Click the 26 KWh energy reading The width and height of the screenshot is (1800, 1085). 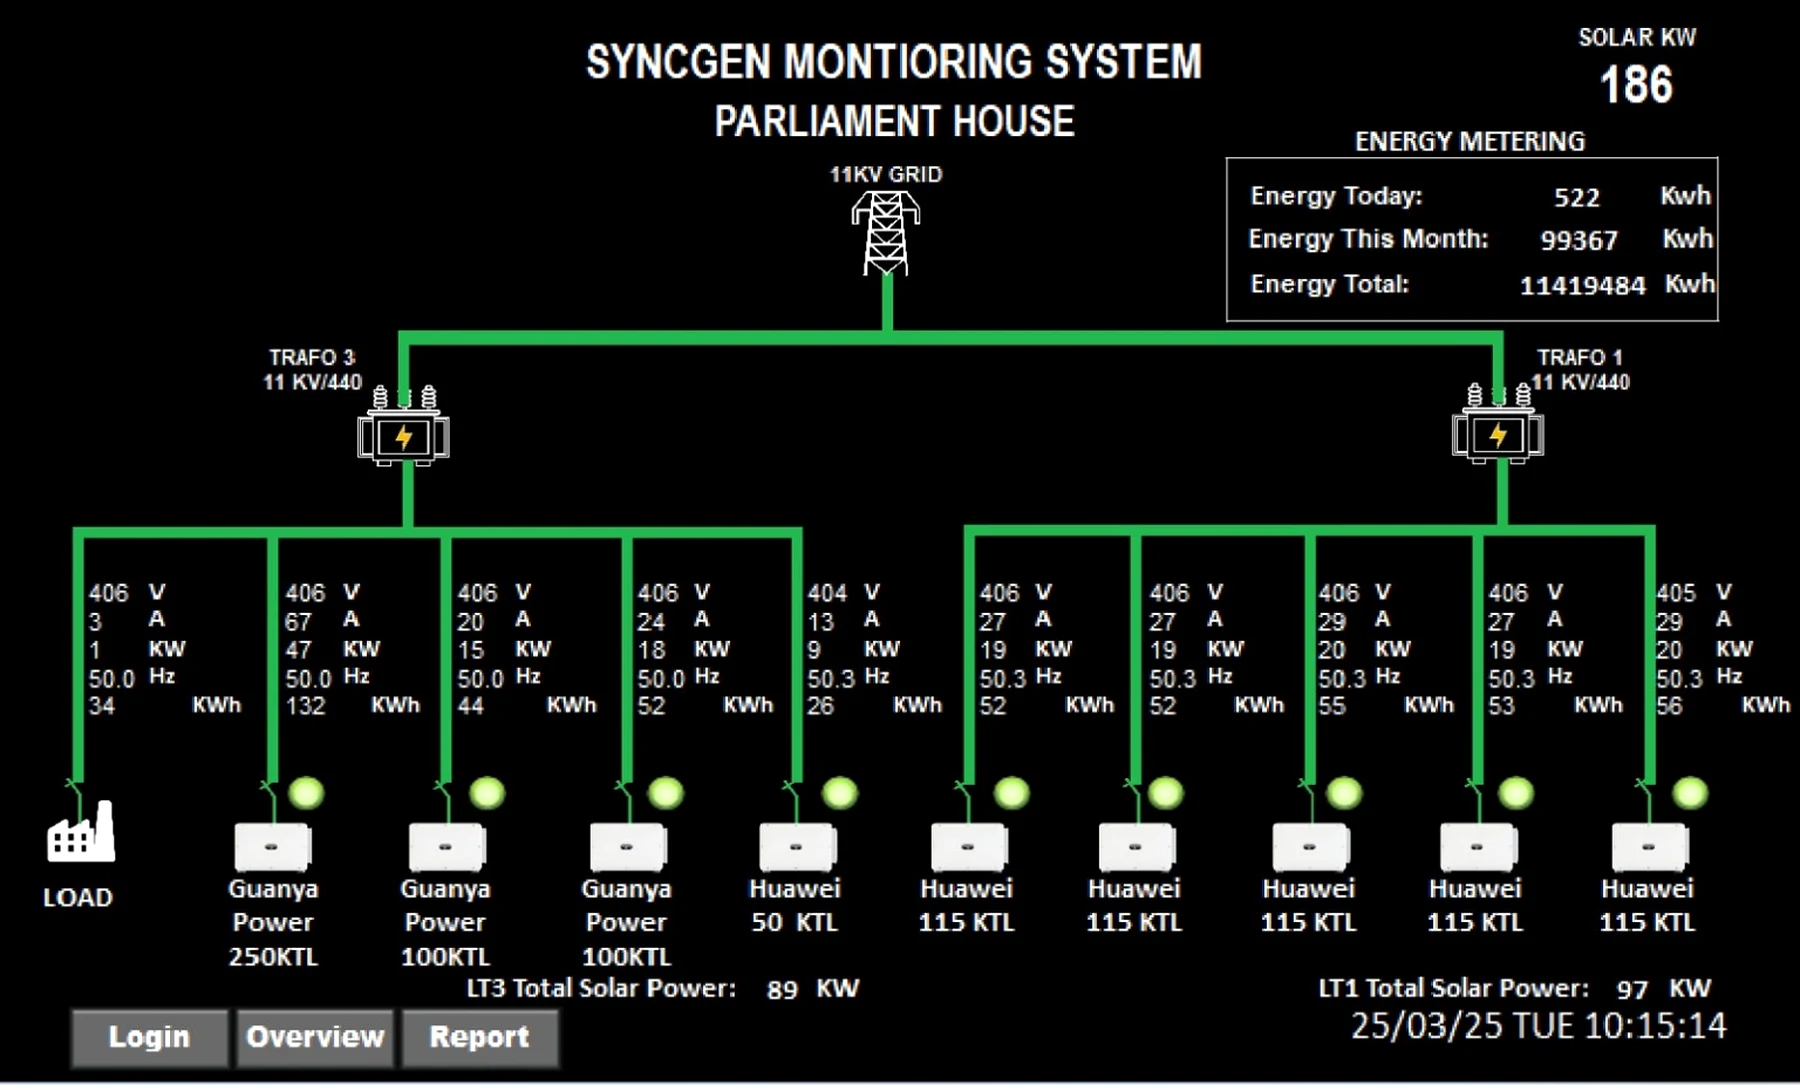(x=820, y=706)
